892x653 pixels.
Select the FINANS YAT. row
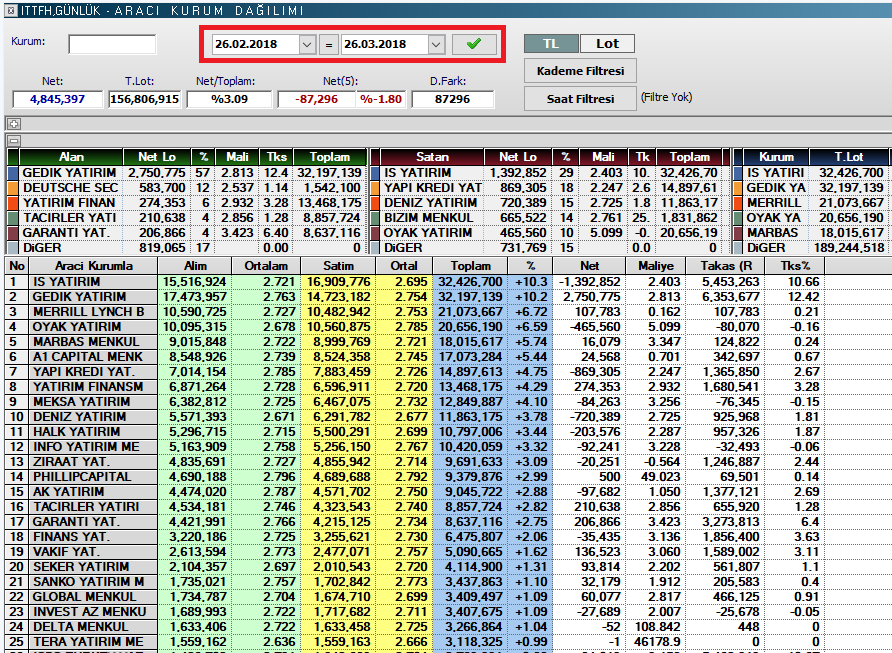(414, 536)
